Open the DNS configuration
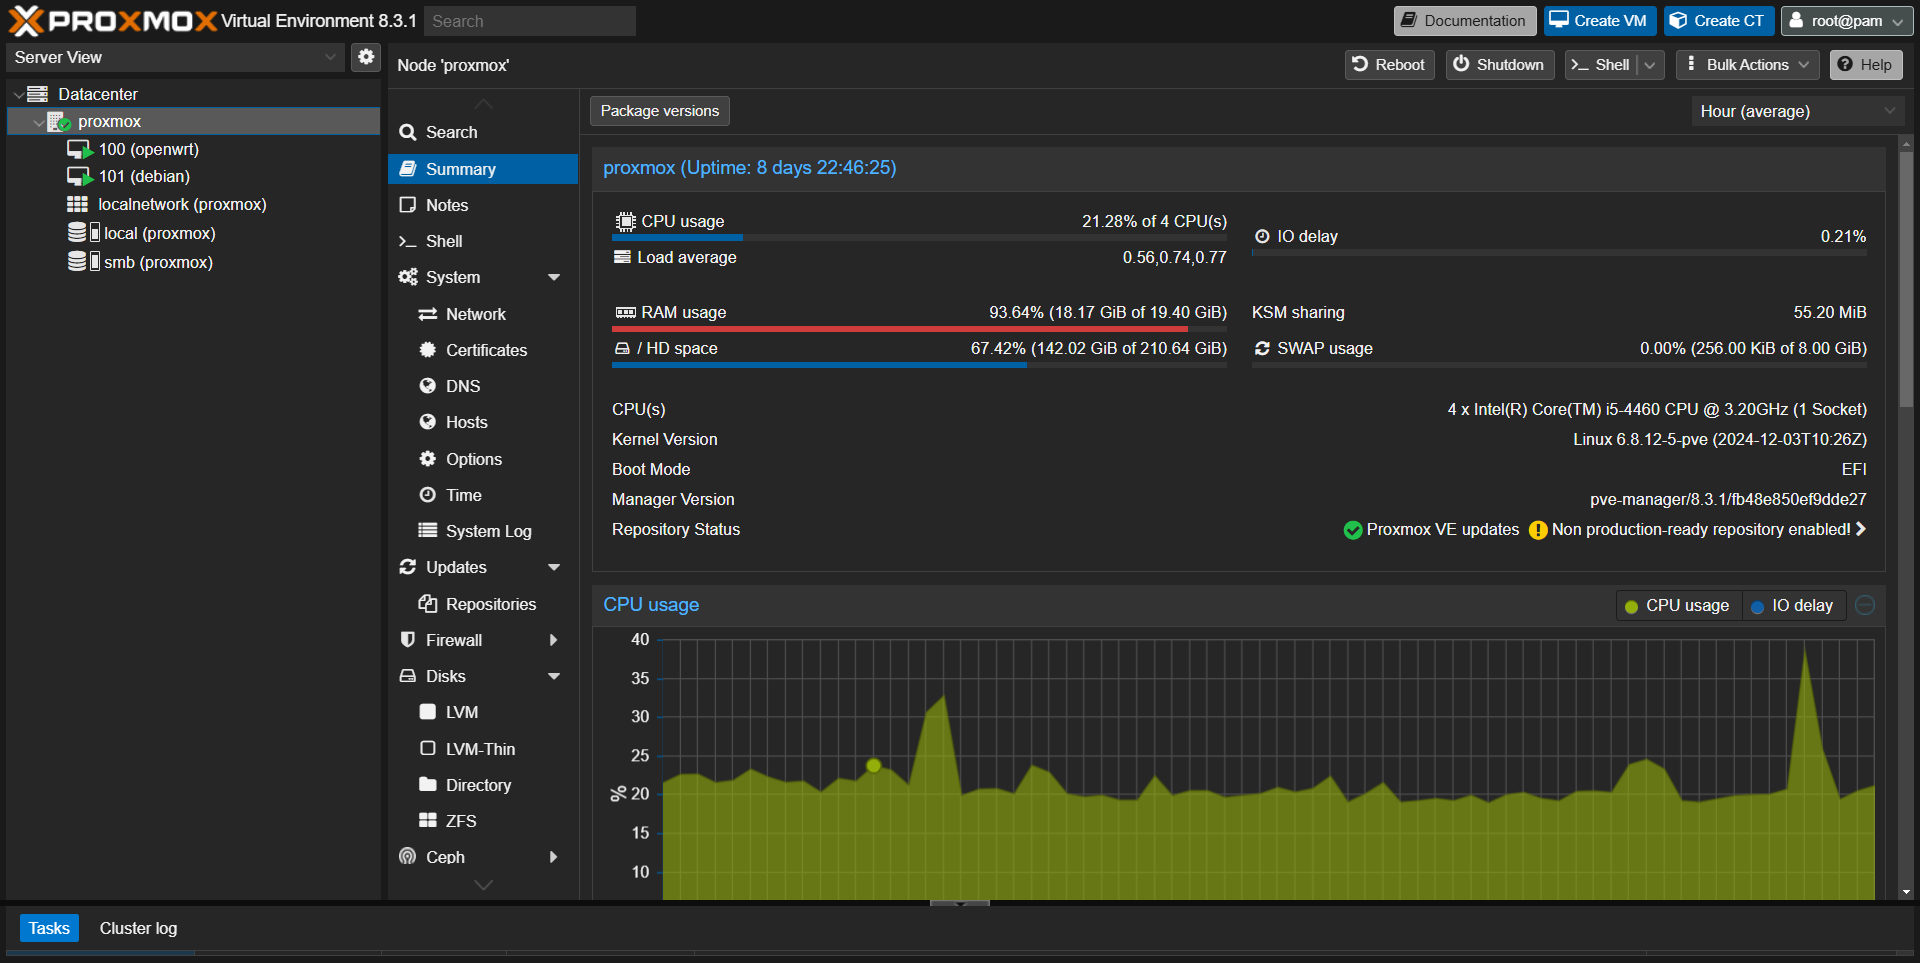Viewport: 1920px width, 963px height. tap(462, 385)
